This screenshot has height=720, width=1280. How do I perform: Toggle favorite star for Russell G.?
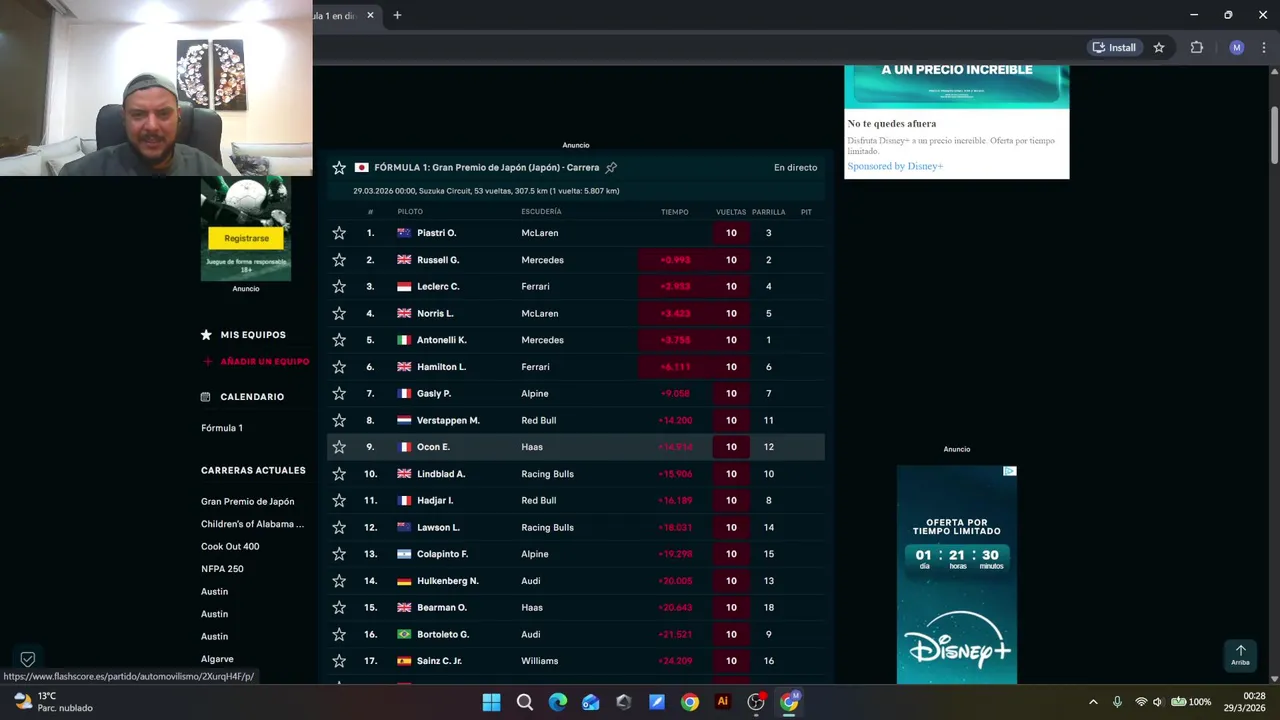339,260
